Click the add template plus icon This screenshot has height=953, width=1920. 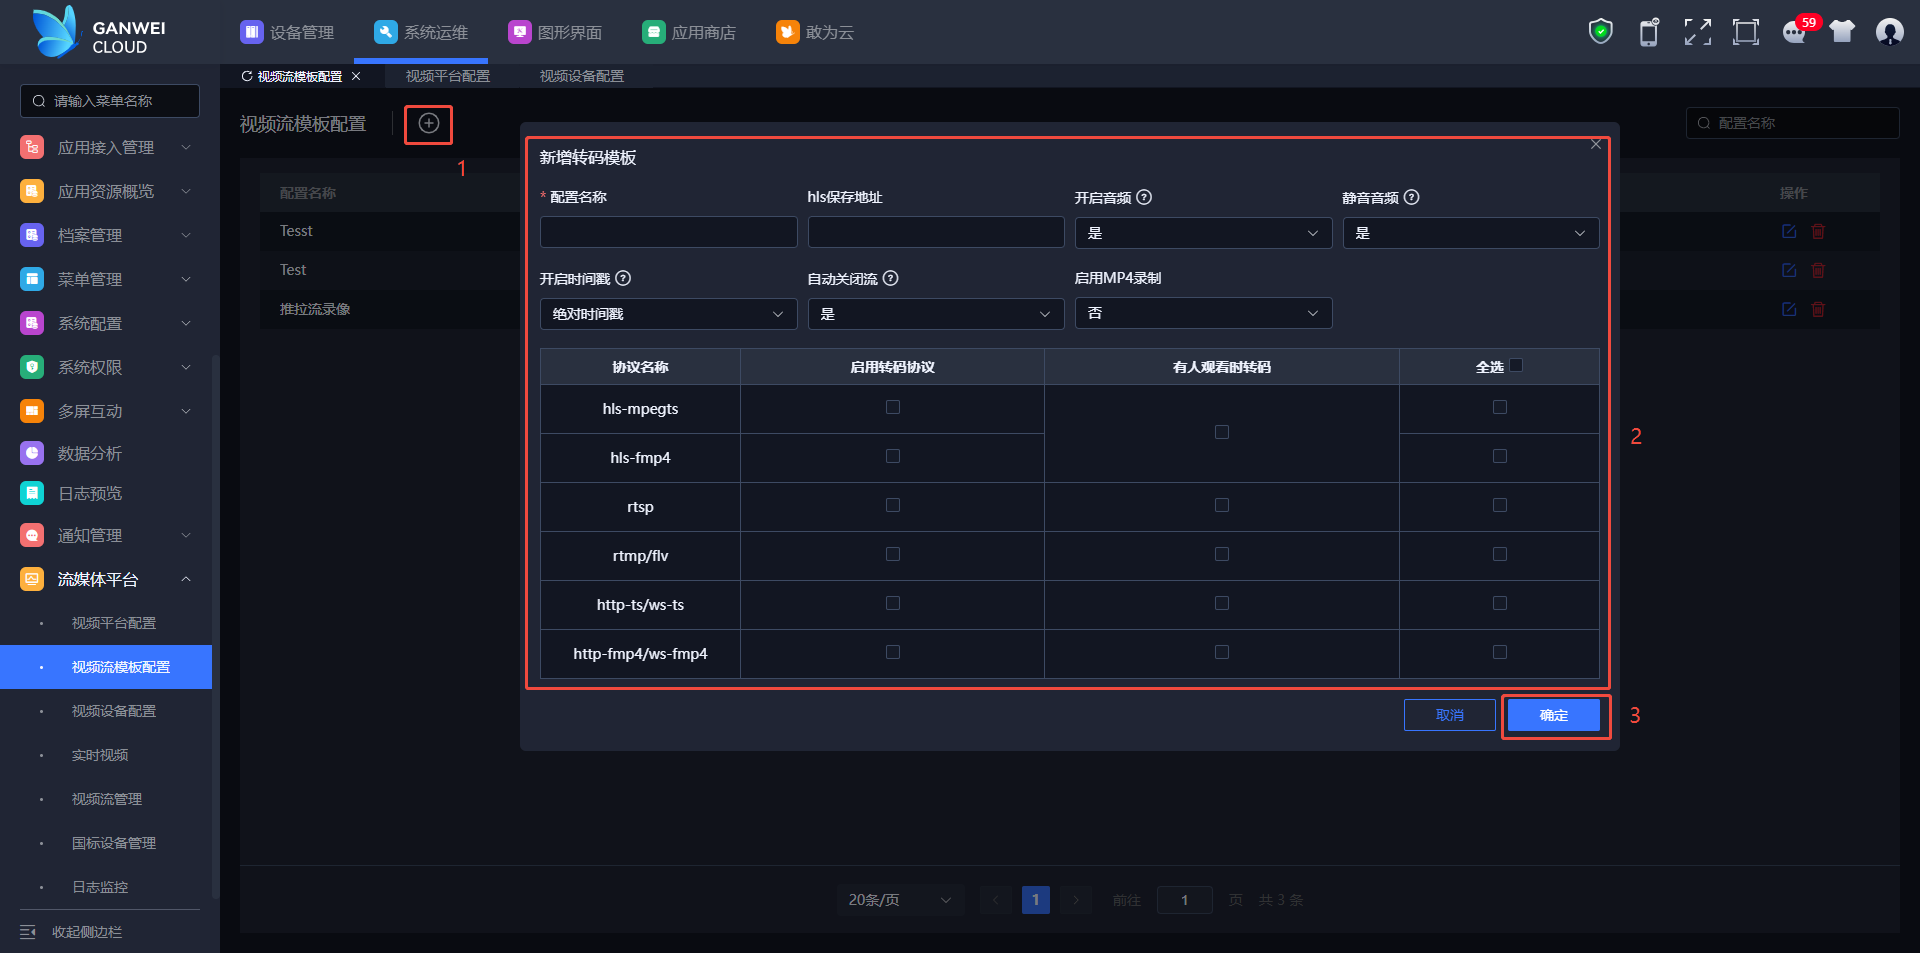[428, 124]
